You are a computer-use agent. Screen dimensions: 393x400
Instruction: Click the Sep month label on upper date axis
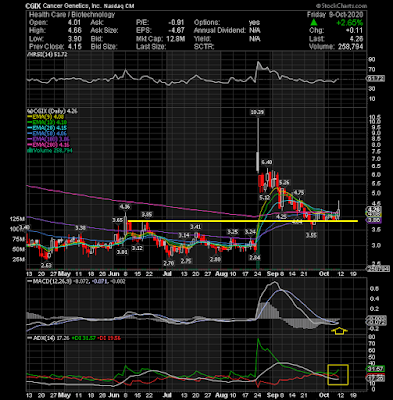click(x=272, y=273)
